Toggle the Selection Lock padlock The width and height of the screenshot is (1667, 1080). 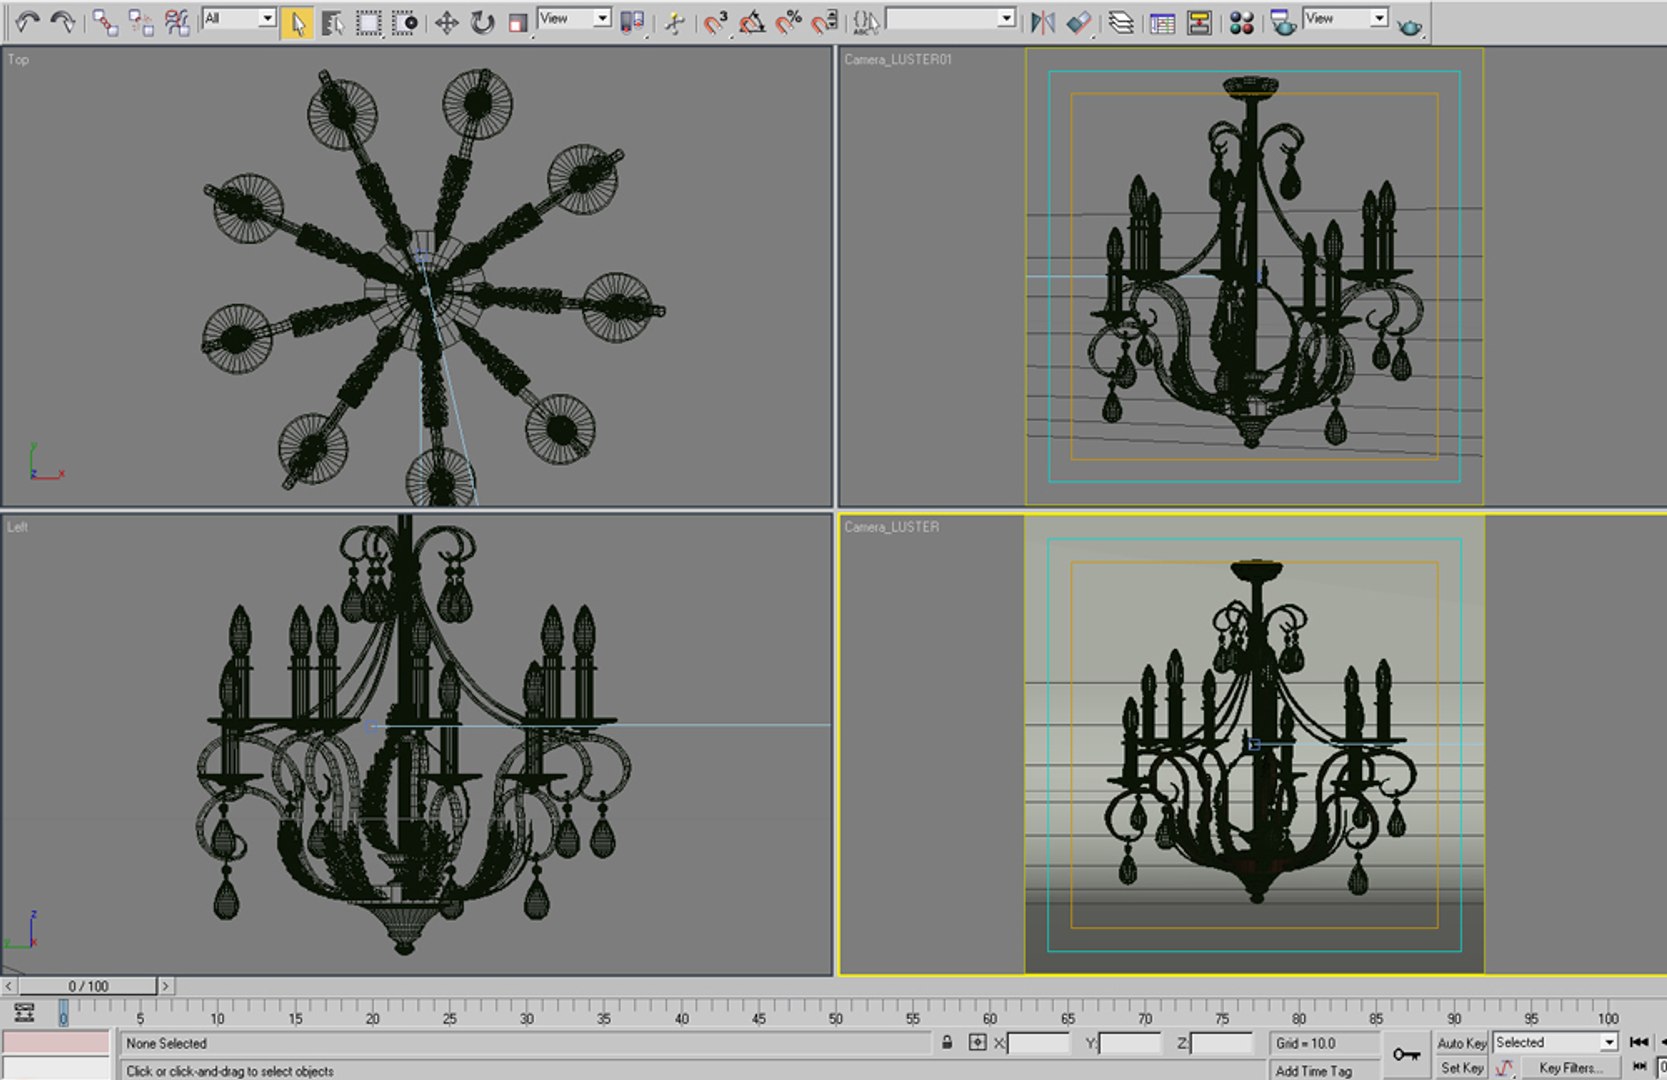[x=946, y=1043]
